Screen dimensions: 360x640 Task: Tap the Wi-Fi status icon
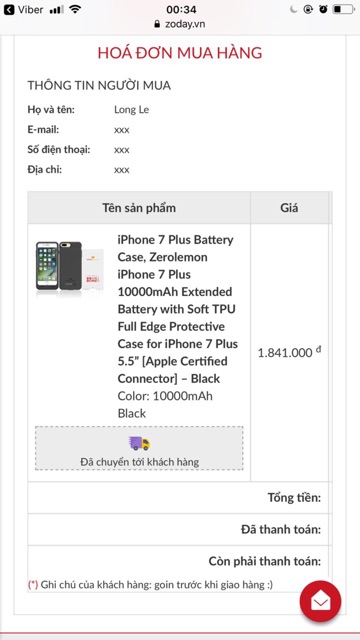click(75, 9)
